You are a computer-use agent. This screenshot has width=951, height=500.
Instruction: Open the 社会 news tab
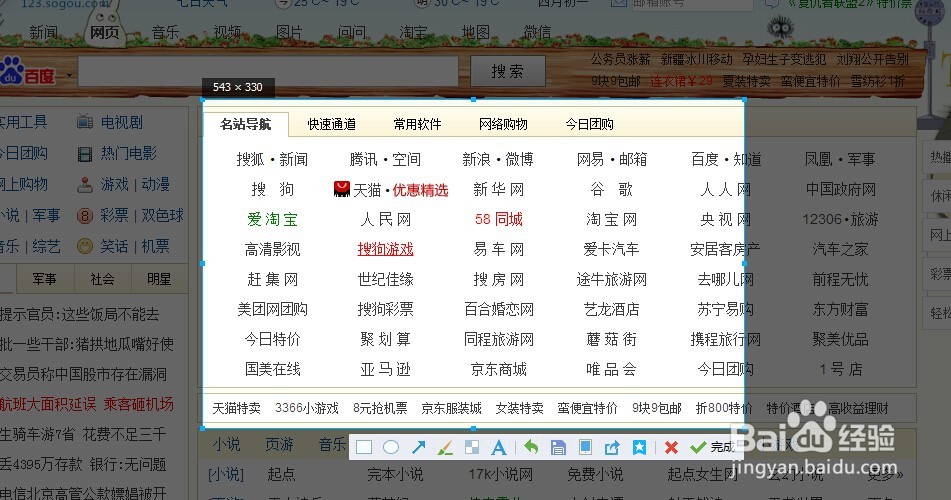tap(102, 279)
